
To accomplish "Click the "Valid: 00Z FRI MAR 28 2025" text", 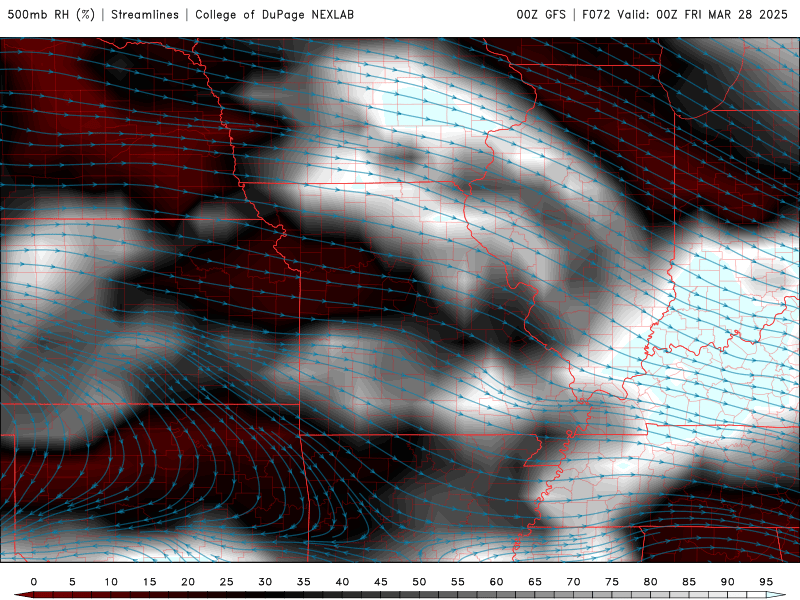I will tap(703, 14).
